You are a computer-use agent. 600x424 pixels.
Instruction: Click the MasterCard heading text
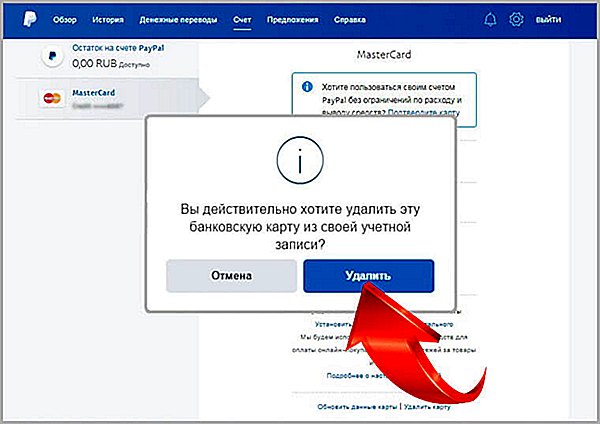(x=384, y=54)
